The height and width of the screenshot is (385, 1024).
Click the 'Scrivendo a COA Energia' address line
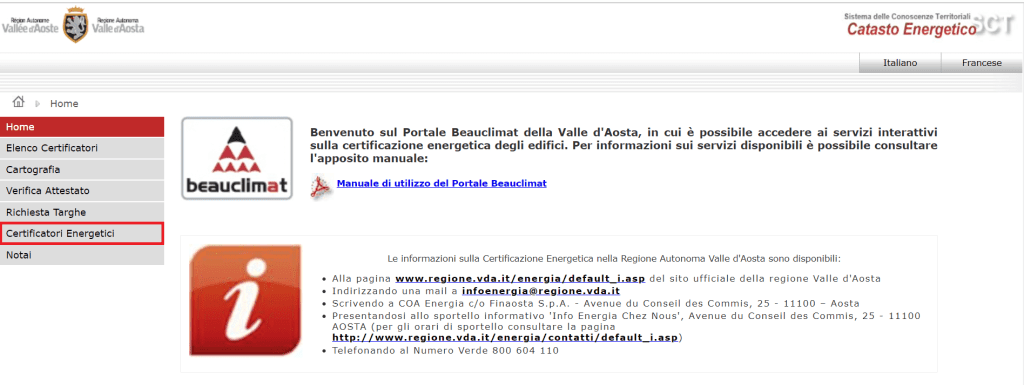(596, 303)
